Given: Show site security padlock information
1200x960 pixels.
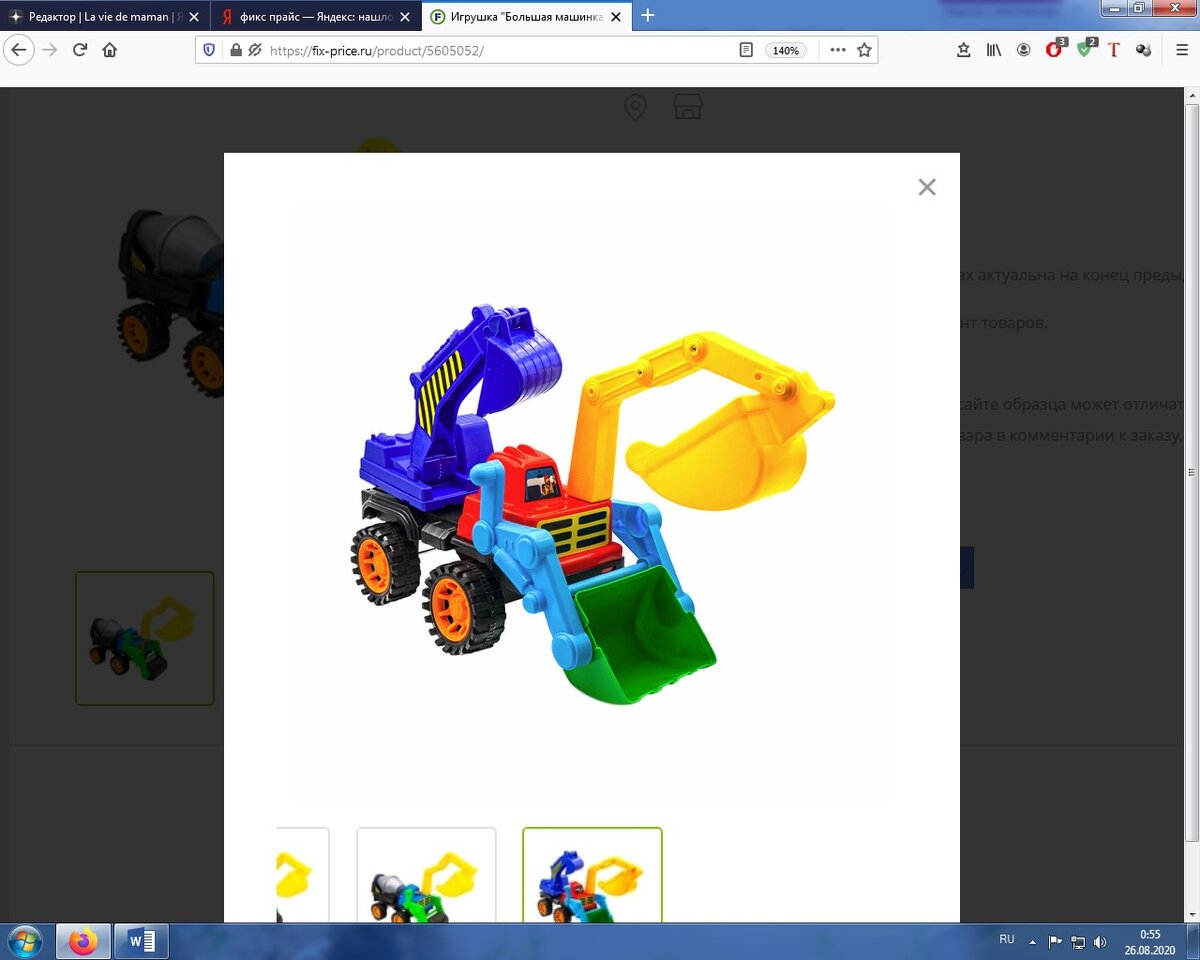Looking at the screenshot, I should [x=236, y=50].
